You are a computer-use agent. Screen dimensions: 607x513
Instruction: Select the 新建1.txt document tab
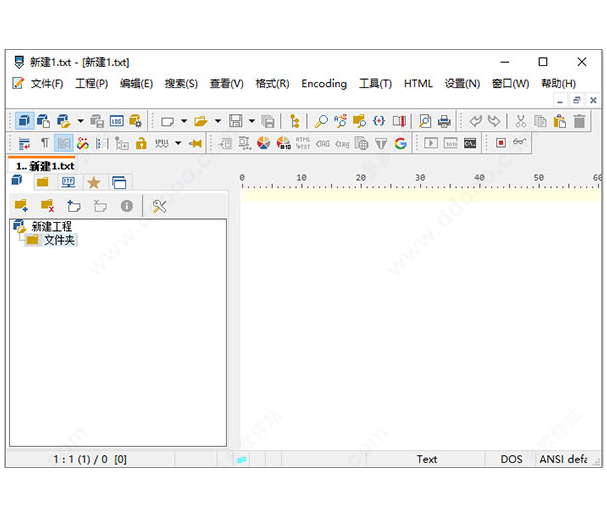point(43,166)
